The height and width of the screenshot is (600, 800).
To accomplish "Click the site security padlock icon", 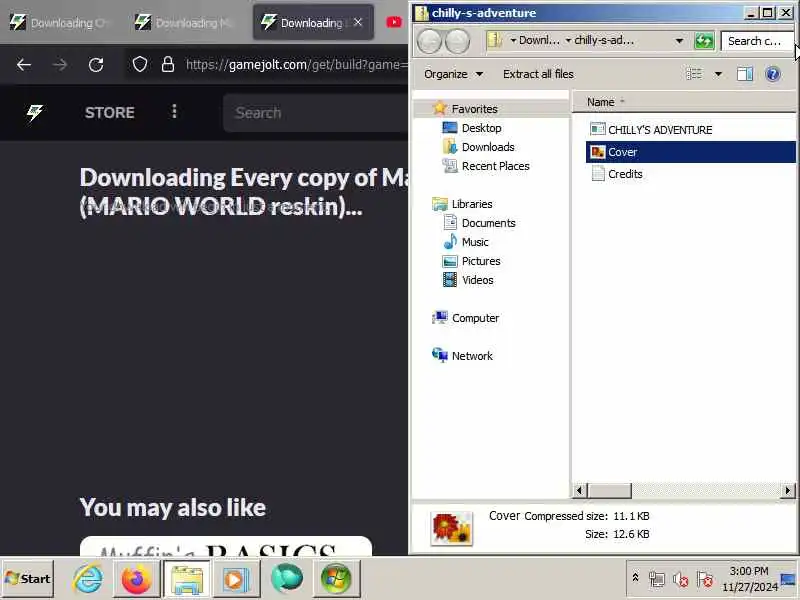I will click(167, 65).
